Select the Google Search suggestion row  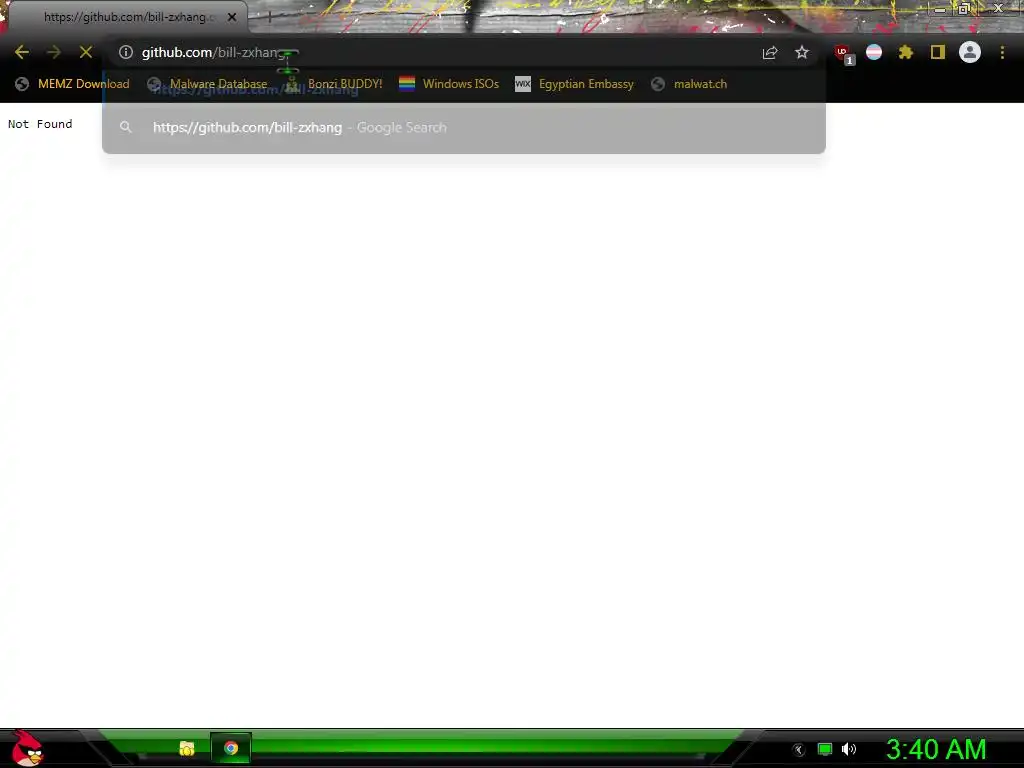tap(464, 127)
